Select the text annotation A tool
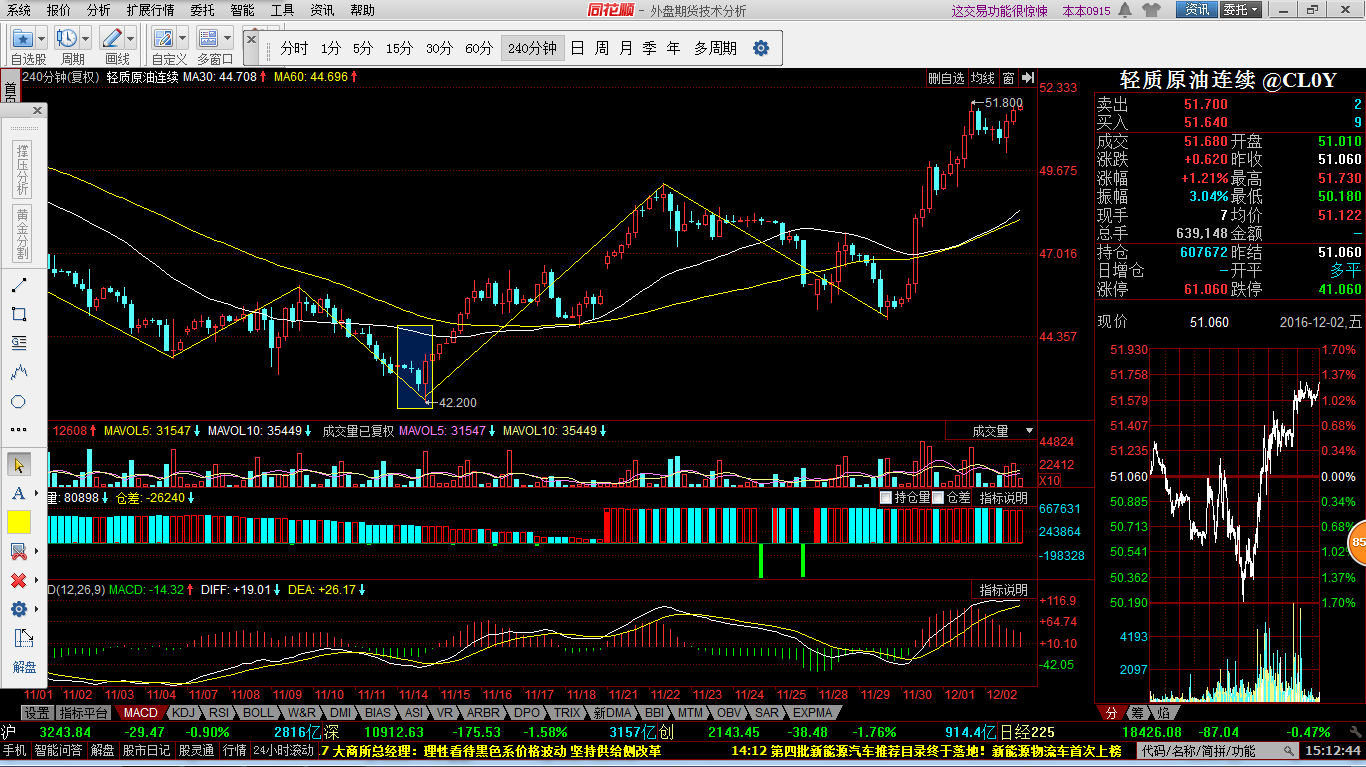This screenshot has width=1366, height=767. click(x=17, y=493)
